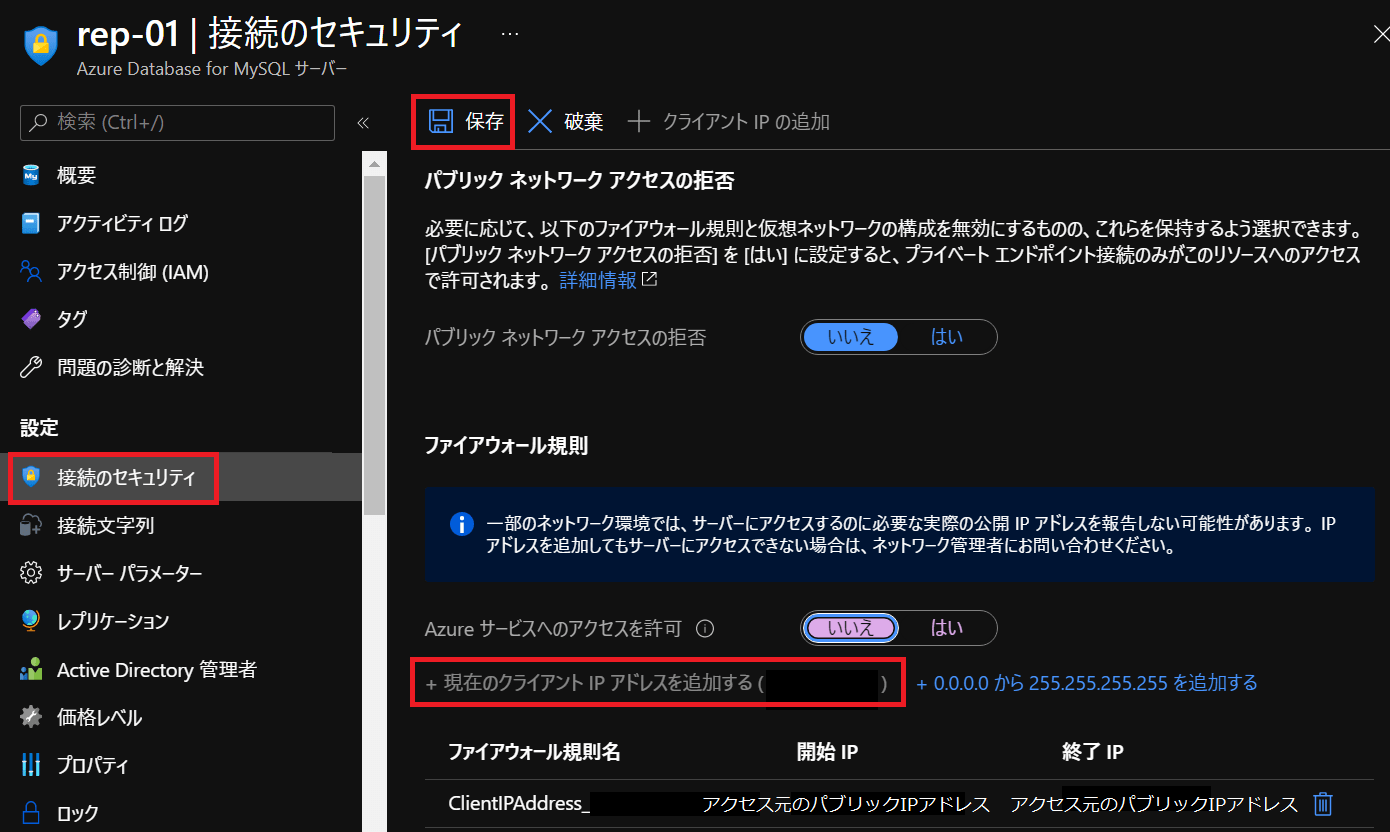1390x832 pixels.
Task: Click the ファイアウォール規則 section heading
Action: click(x=506, y=446)
